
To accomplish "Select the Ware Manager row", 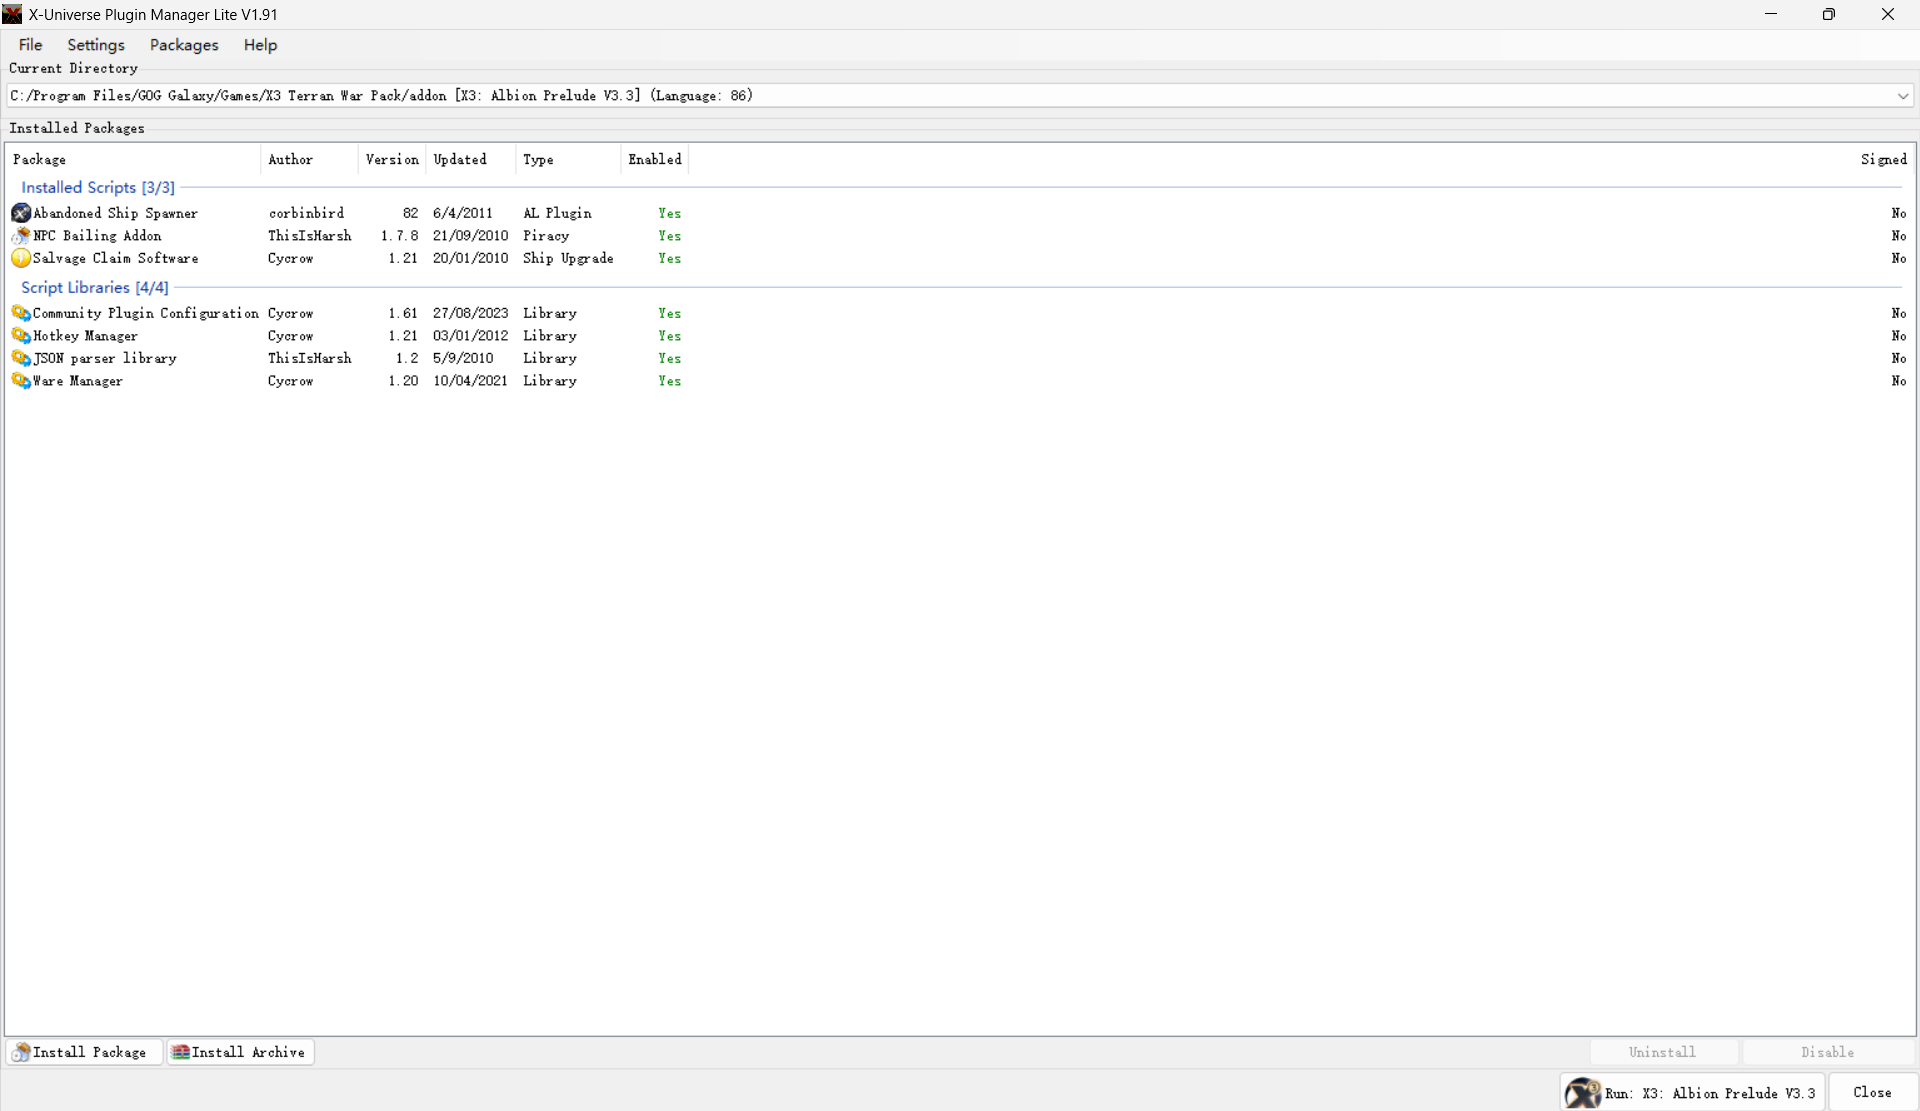I will (x=960, y=381).
